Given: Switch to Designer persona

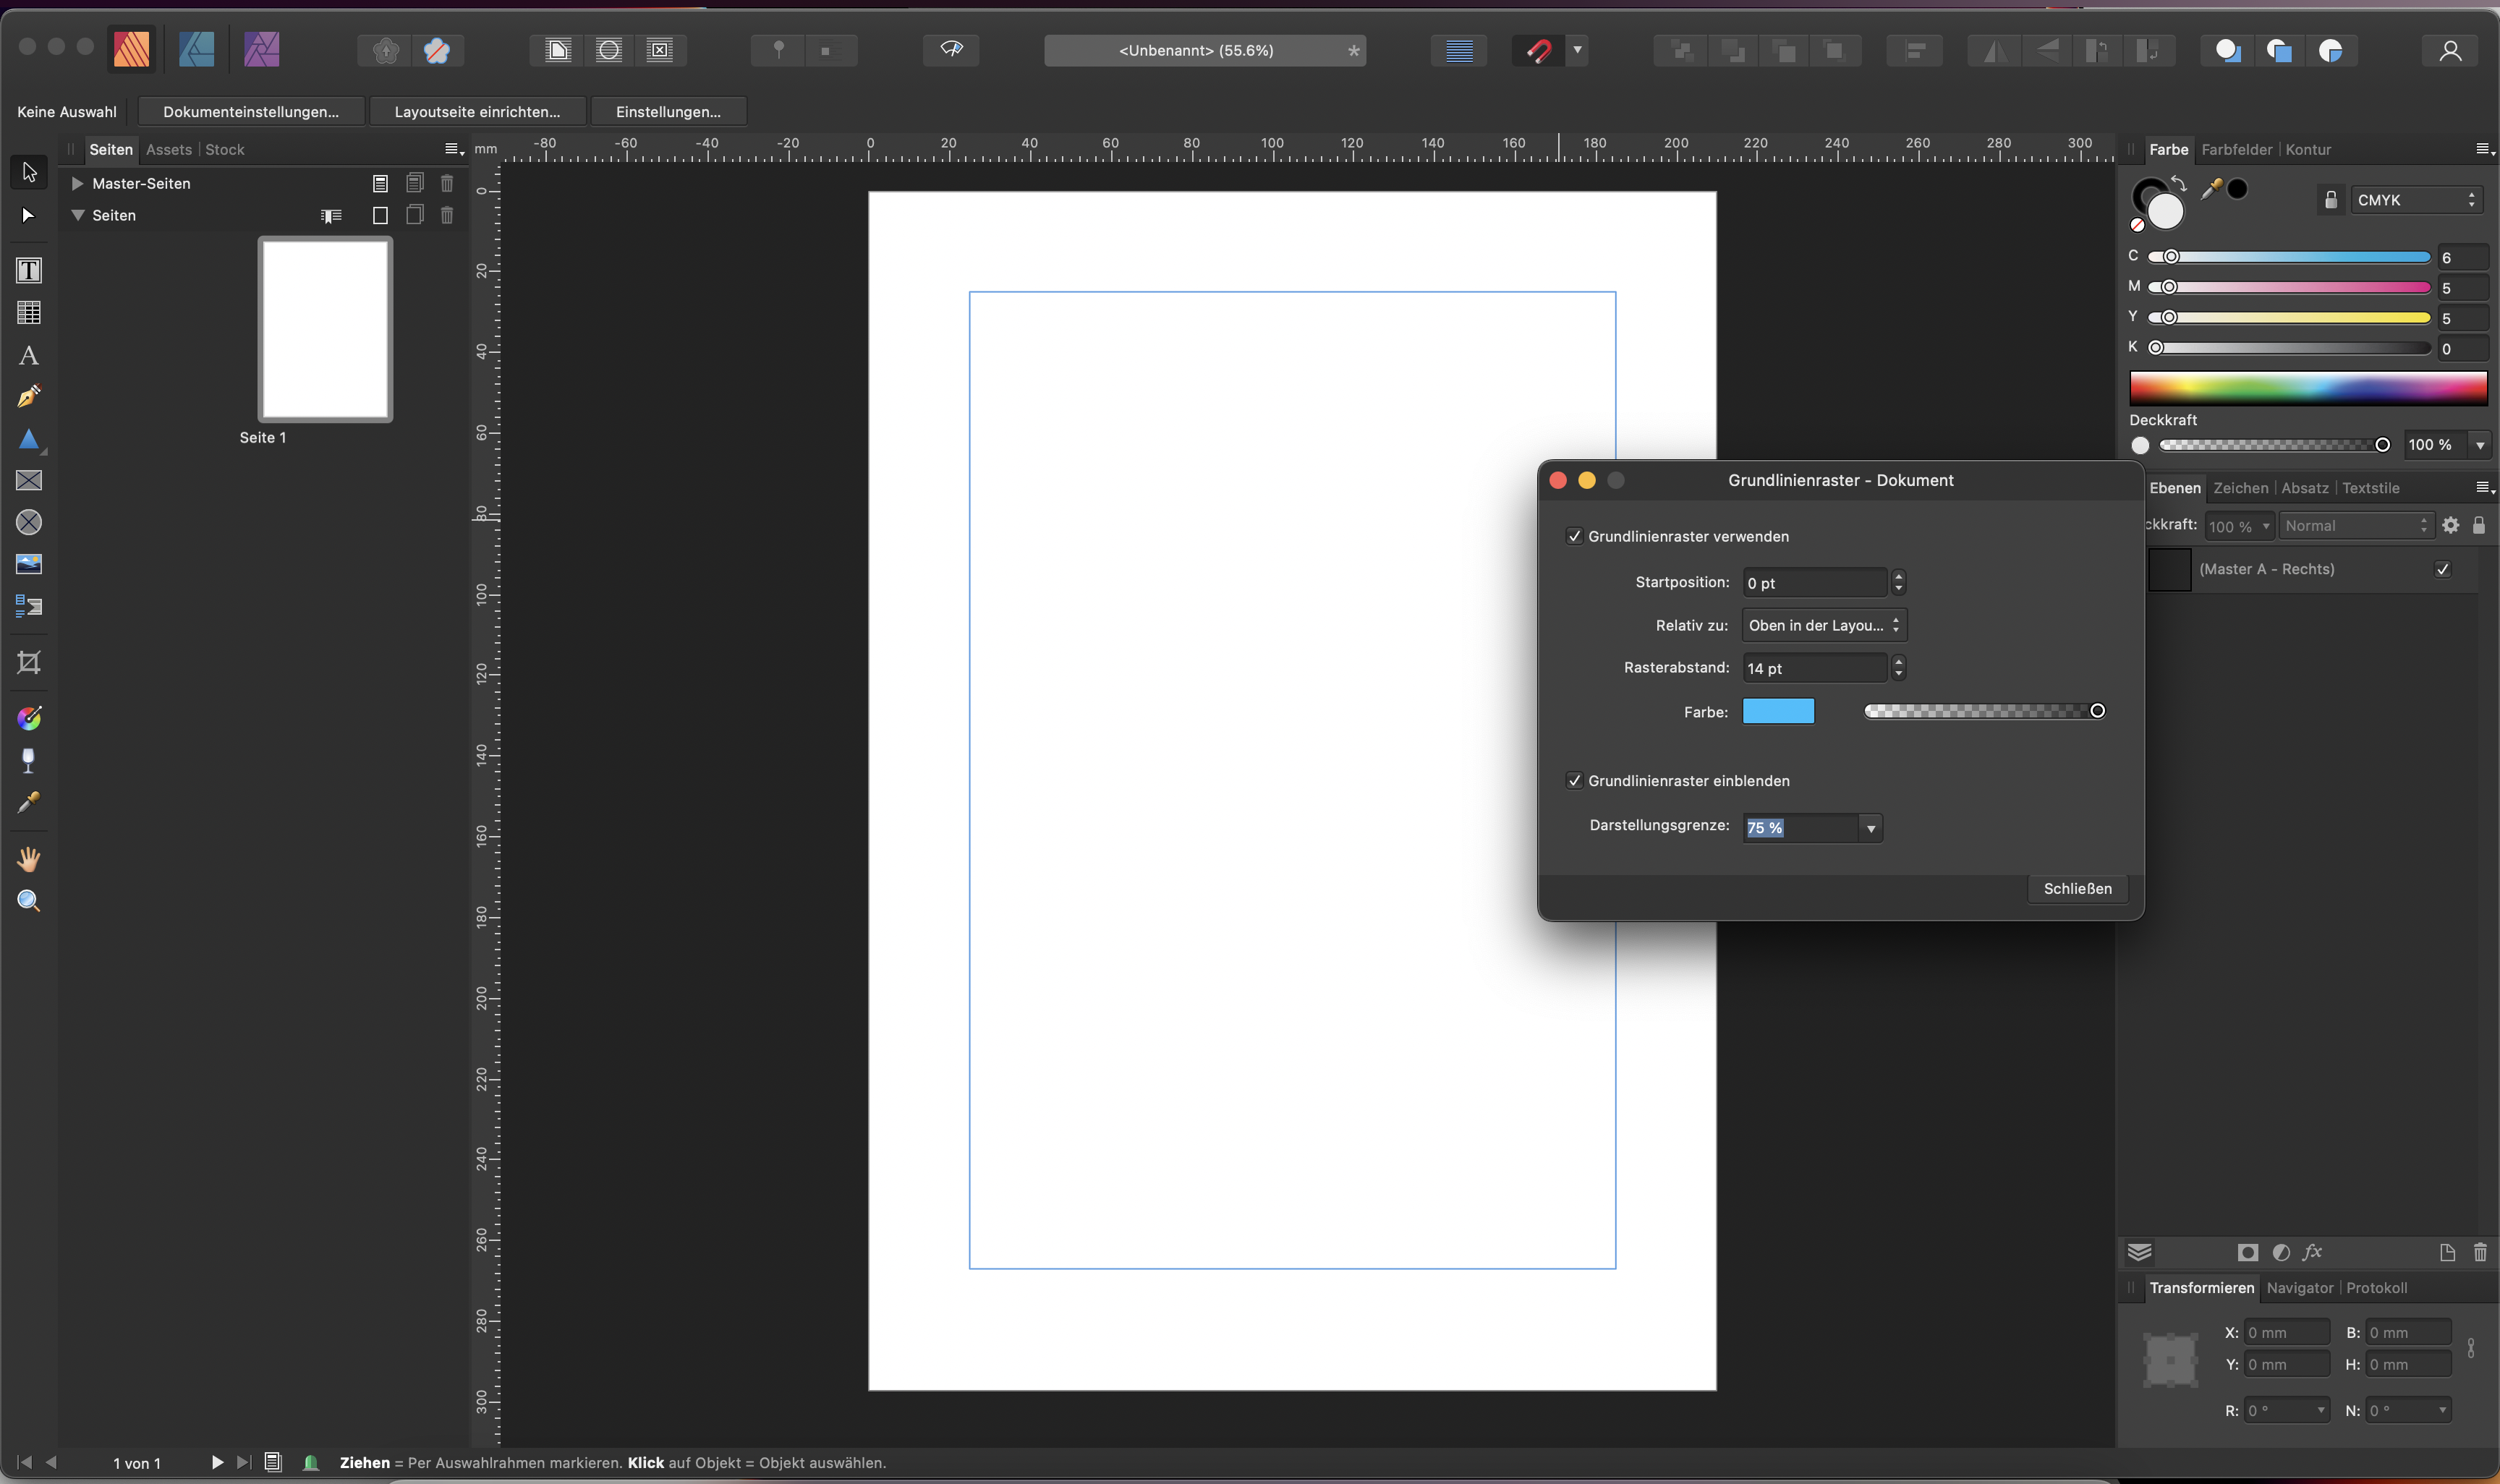Looking at the screenshot, I should click(x=196, y=49).
